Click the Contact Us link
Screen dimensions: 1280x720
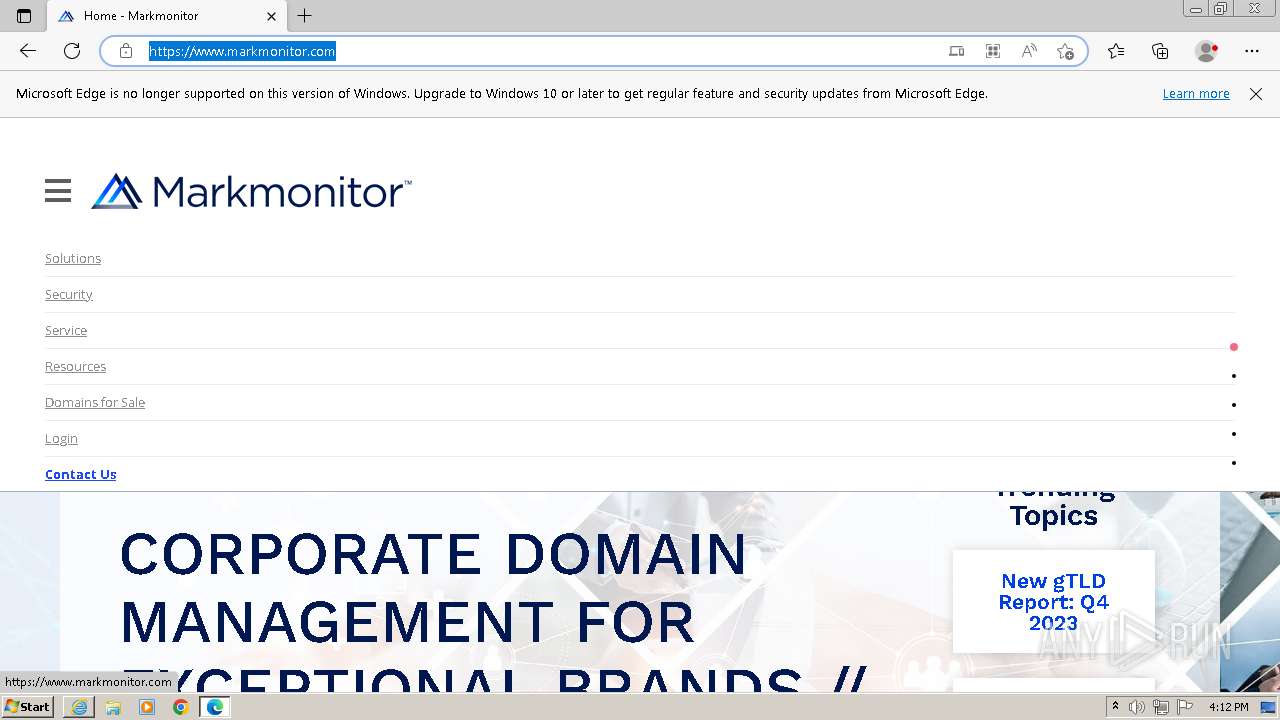pos(81,474)
